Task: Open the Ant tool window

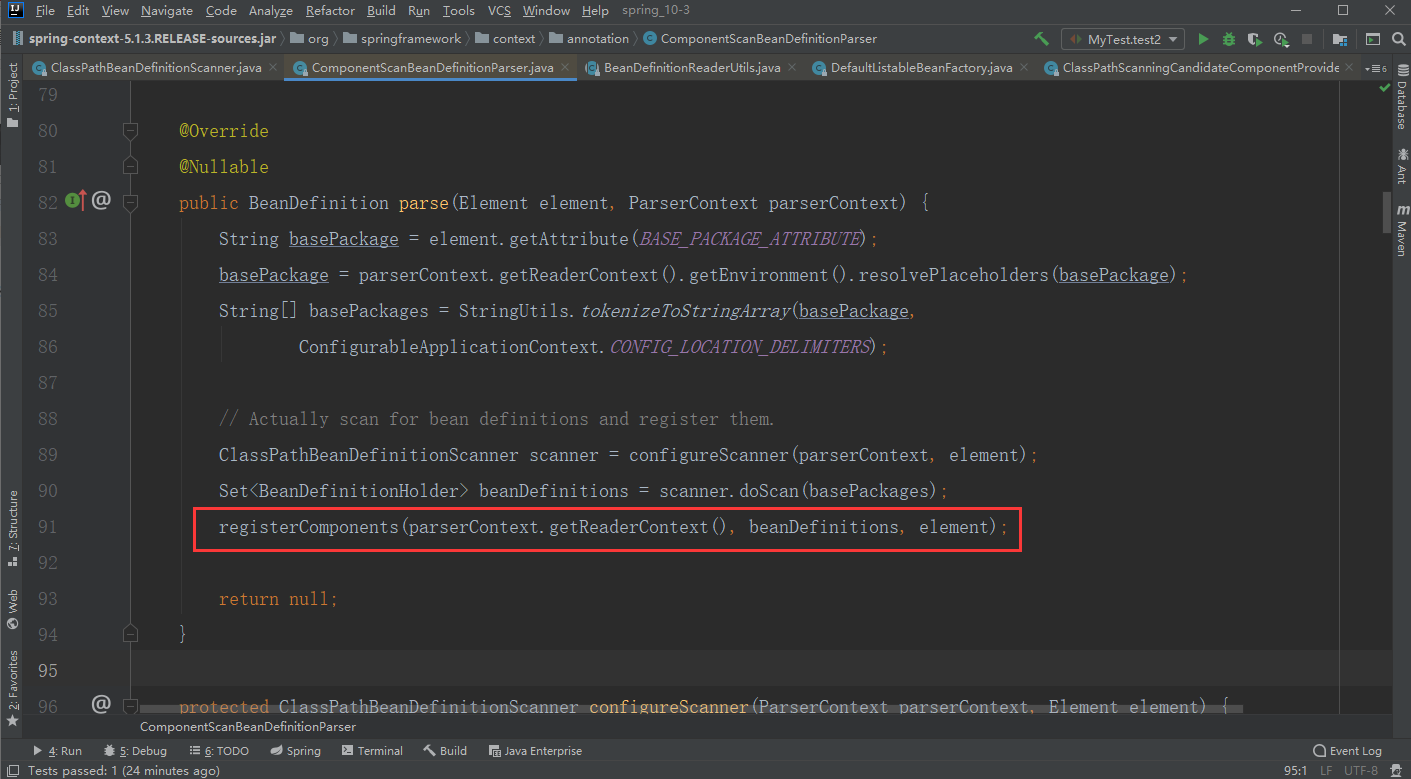Action: pyautogui.click(x=1401, y=167)
